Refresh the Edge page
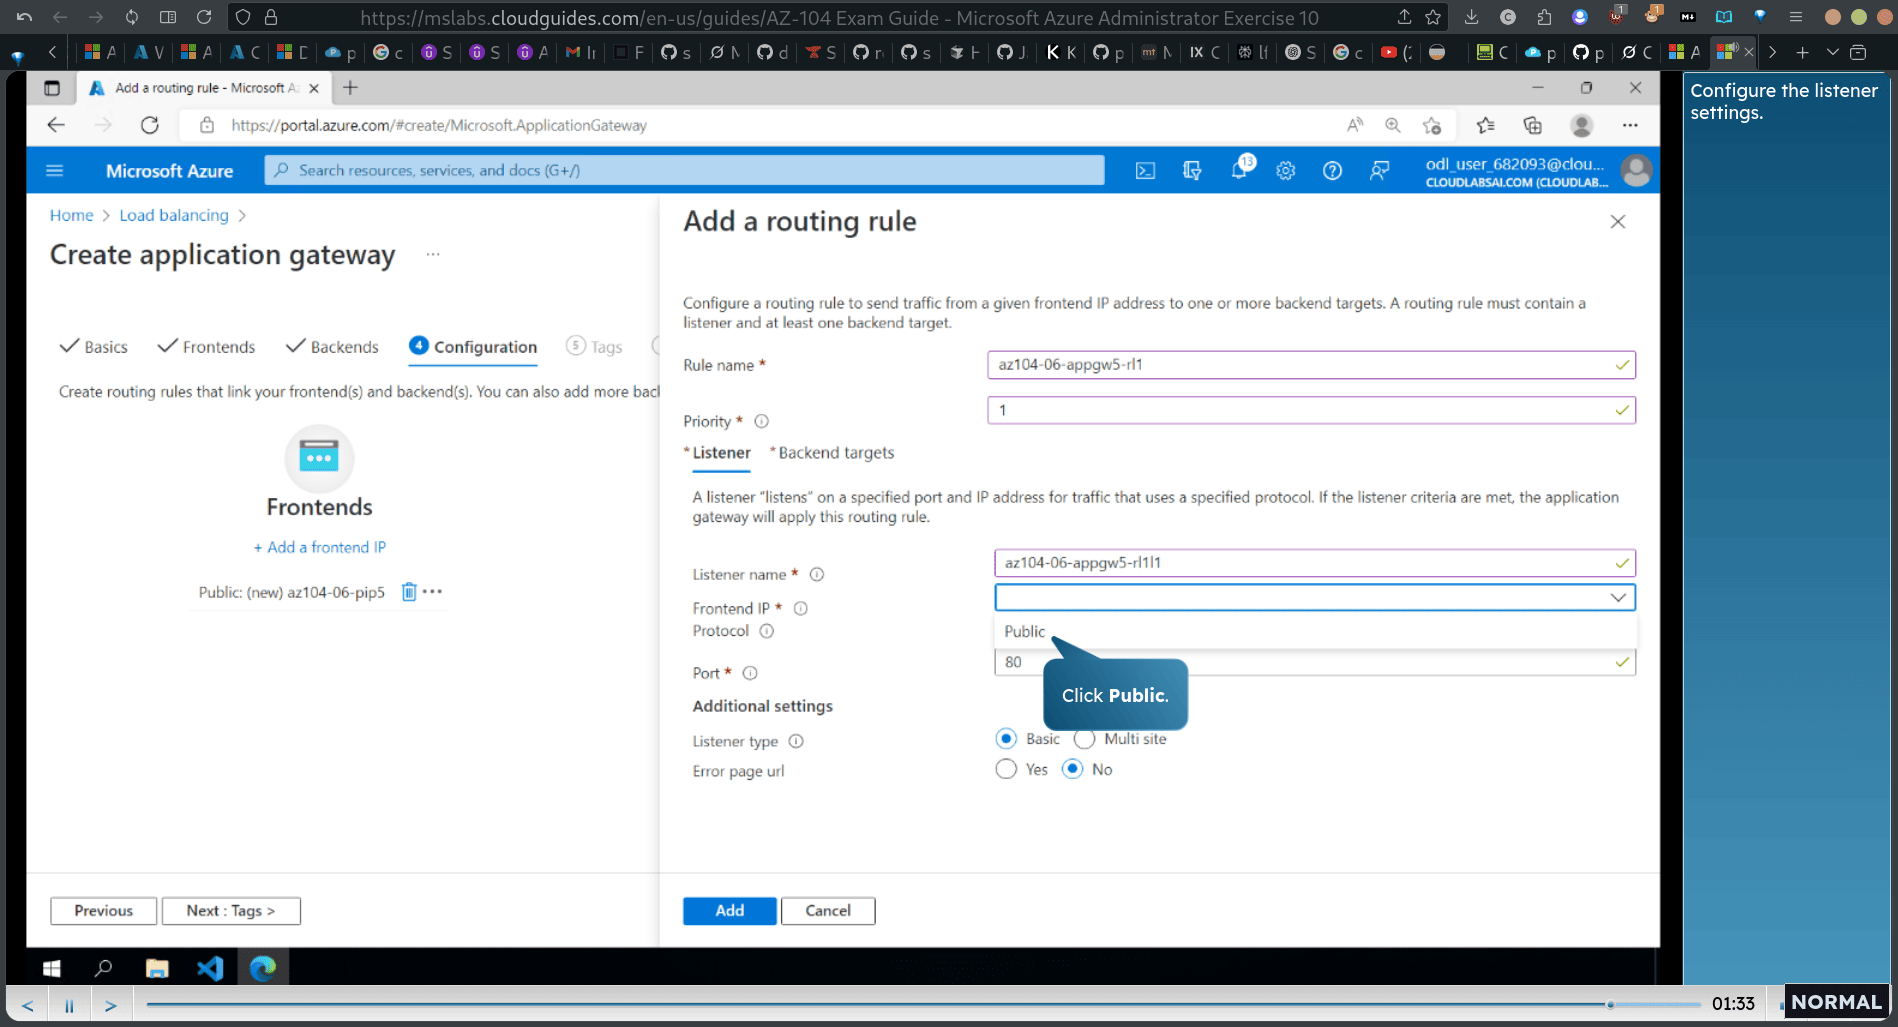Viewport: 1898px width, 1027px height. click(150, 125)
